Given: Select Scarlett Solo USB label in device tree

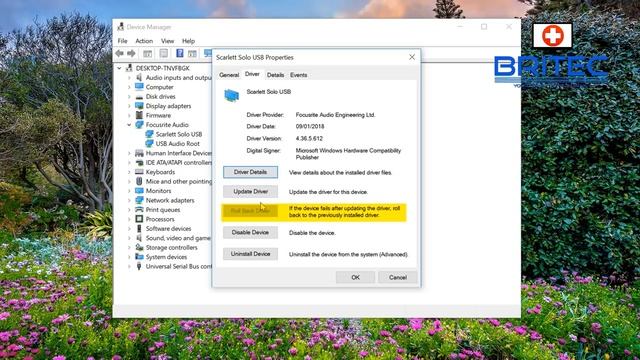Looking at the screenshot, I should (x=179, y=134).
